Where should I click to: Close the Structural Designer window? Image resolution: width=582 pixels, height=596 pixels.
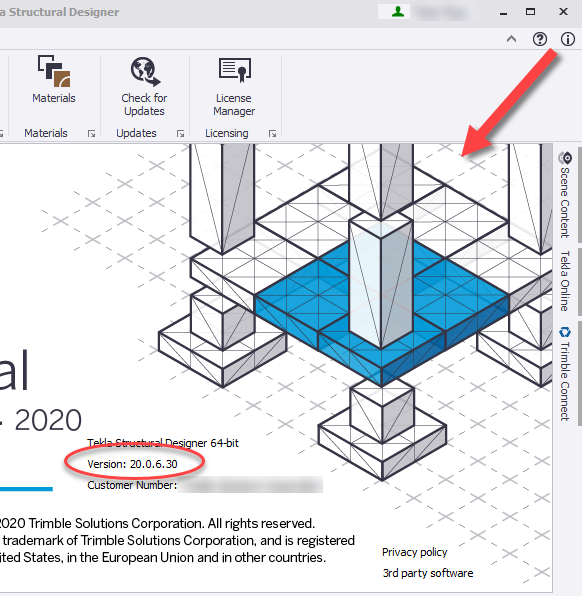tap(563, 12)
